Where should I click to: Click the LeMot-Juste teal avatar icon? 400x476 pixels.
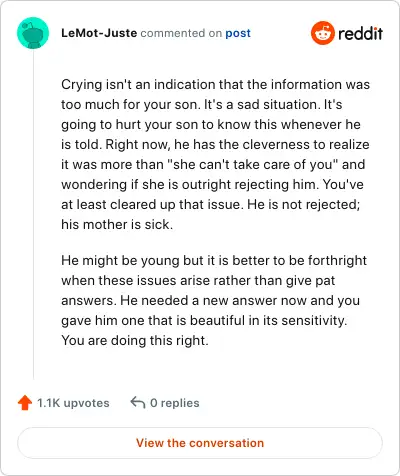[33, 33]
